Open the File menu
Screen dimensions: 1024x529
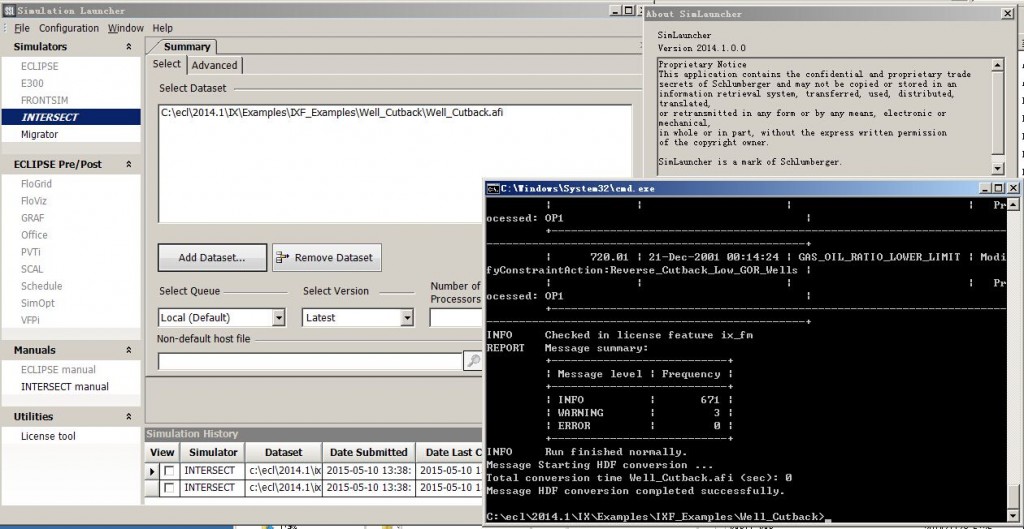click(x=22, y=28)
